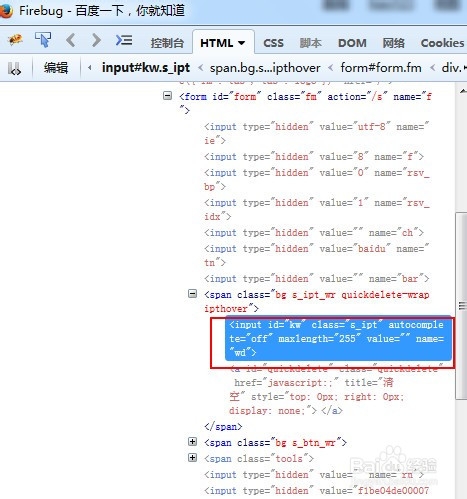
Task: Expand the span class="tools" node
Action: (192, 458)
